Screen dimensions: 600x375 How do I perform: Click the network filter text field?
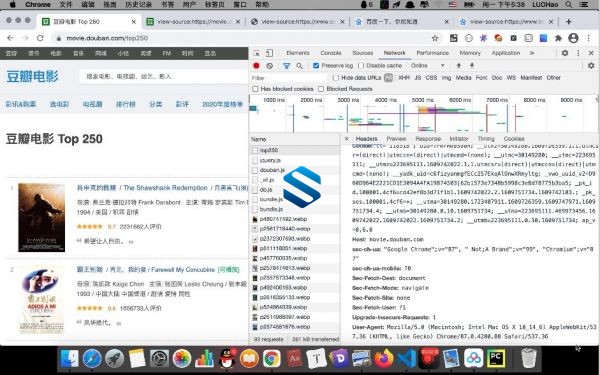click(289, 78)
